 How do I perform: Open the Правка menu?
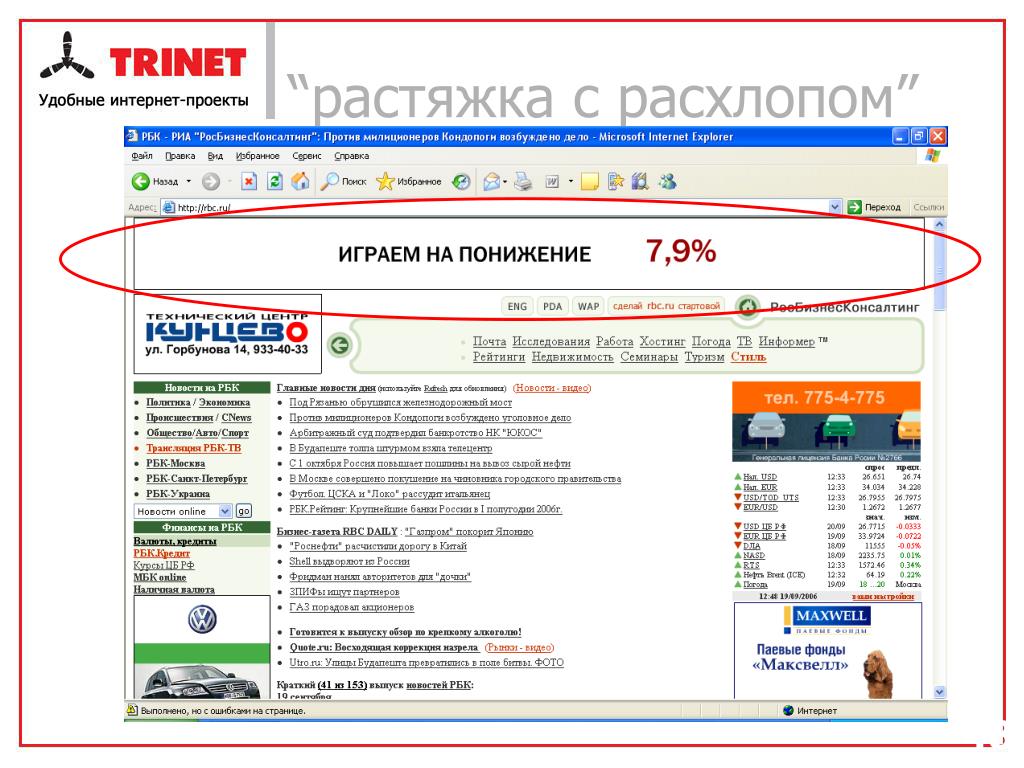pos(180,156)
